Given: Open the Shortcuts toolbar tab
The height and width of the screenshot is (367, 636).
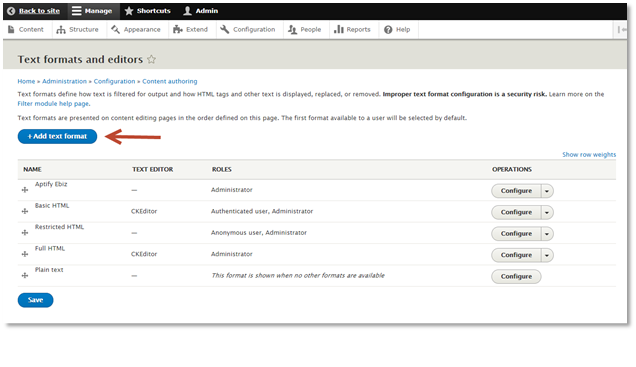Looking at the screenshot, I should (148, 11).
